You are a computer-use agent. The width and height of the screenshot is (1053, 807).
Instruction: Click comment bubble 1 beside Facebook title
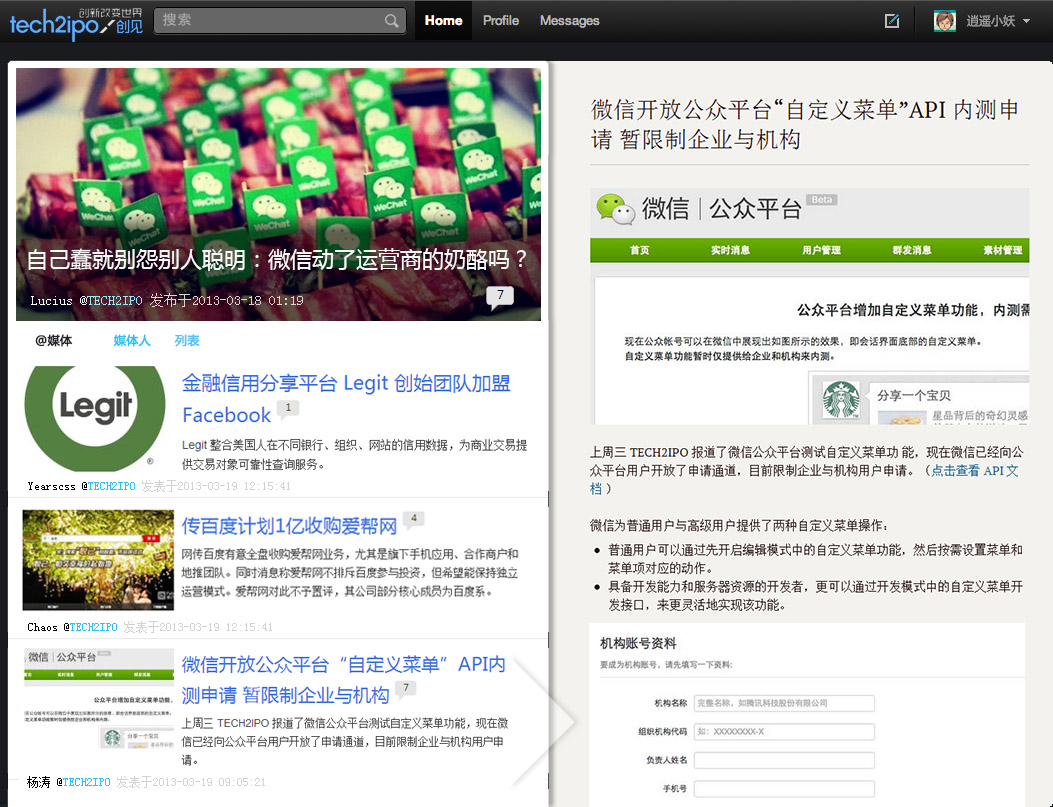pos(288,408)
